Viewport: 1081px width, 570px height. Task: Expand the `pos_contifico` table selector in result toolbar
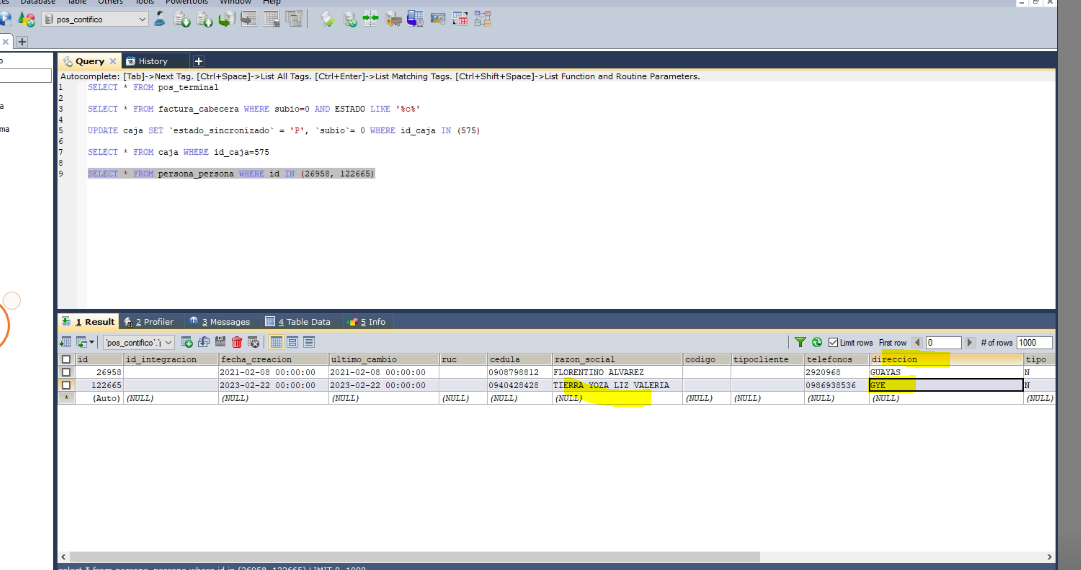point(139,343)
